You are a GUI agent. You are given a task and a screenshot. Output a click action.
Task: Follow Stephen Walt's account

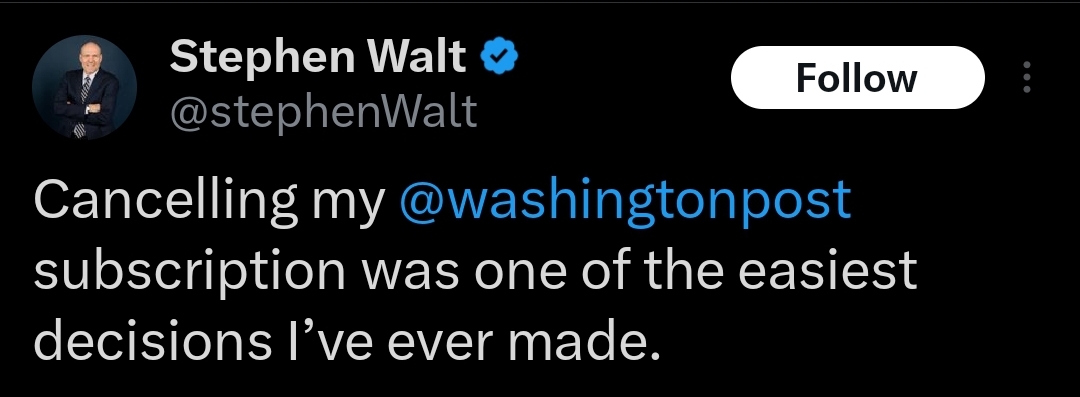point(858,78)
